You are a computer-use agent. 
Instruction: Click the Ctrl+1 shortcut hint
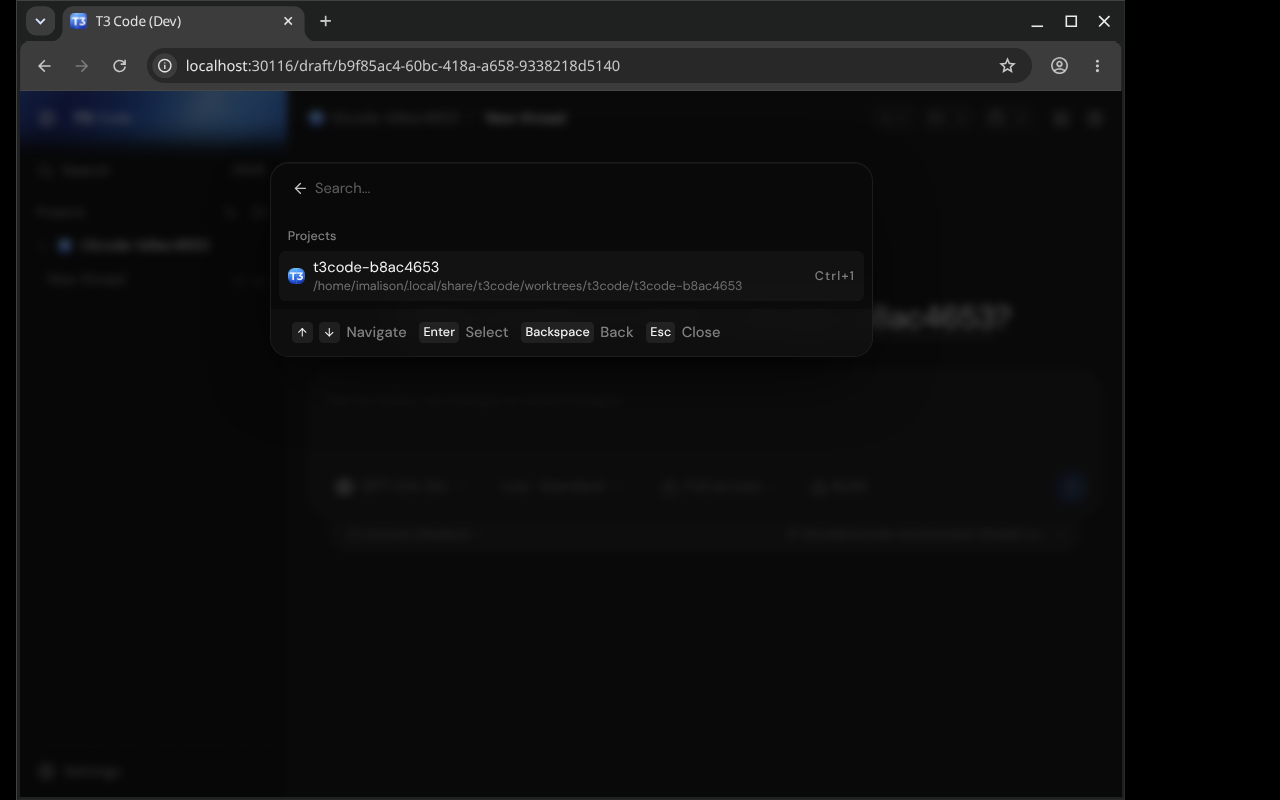click(834, 276)
